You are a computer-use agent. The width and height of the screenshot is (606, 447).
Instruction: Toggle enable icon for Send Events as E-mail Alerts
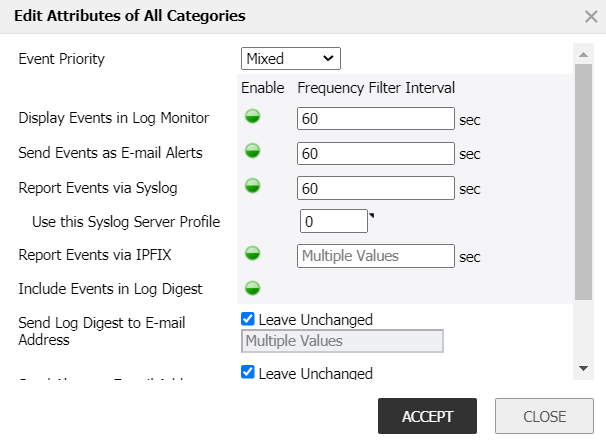point(252,151)
